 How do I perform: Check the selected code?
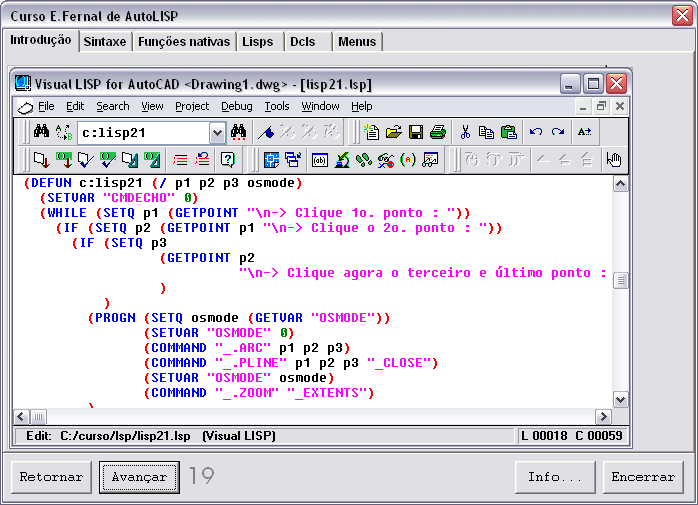coord(108,160)
